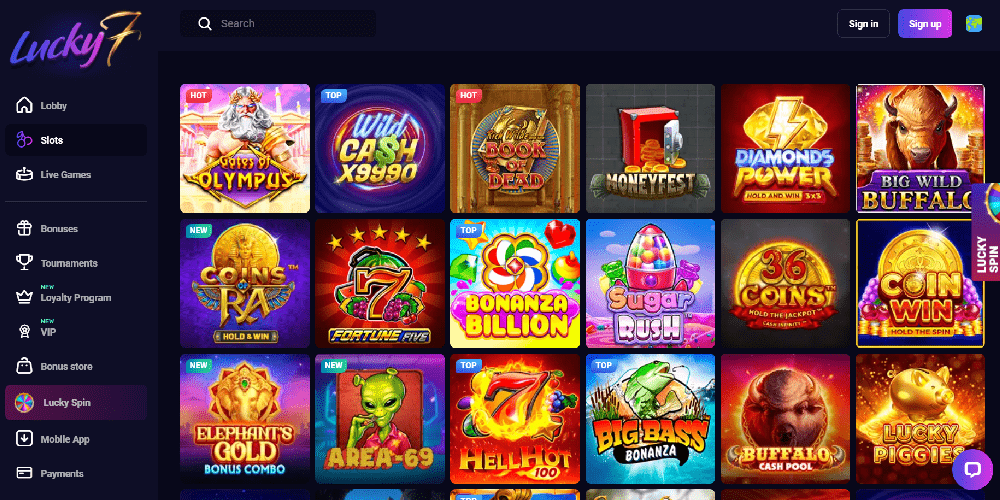Click the Loyalty Program crown icon
Image resolution: width=1000 pixels, height=500 pixels.
click(24, 297)
